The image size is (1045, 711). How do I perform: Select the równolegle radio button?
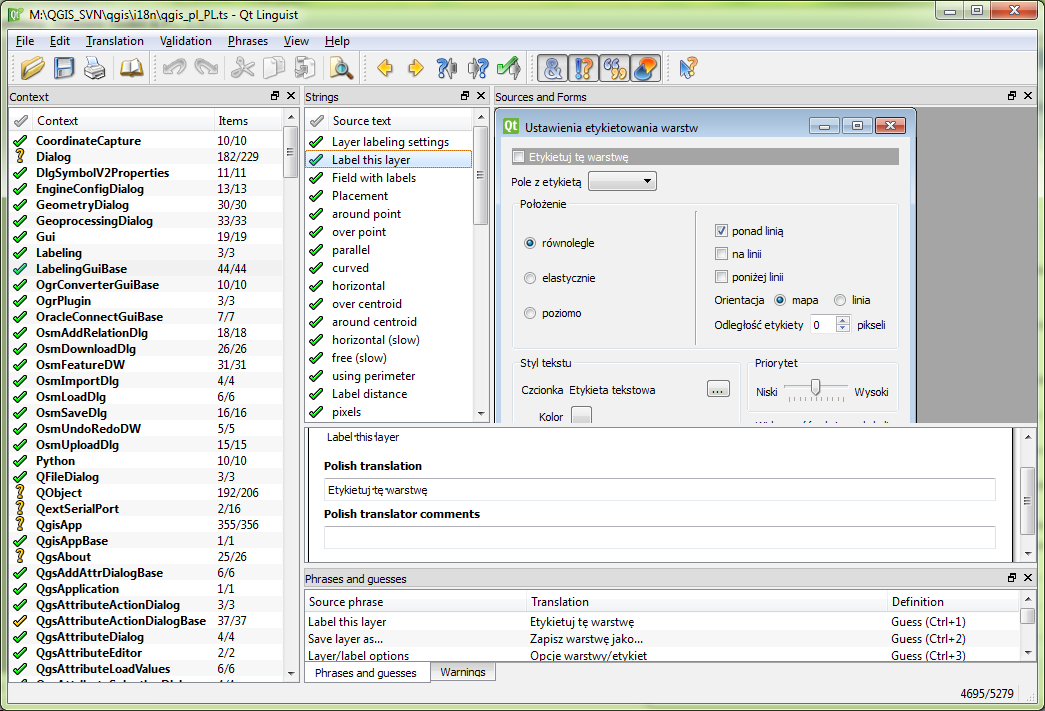coord(530,243)
